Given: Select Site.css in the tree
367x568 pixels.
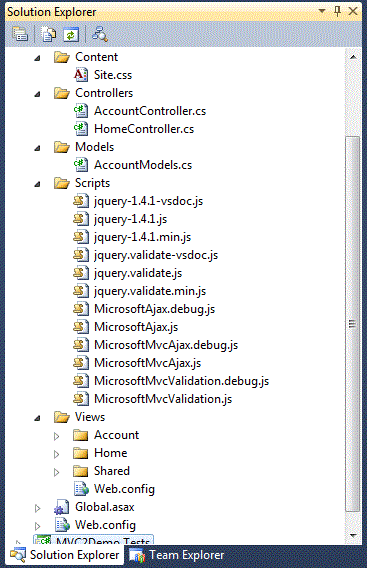Looking at the screenshot, I should click(113, 75).
